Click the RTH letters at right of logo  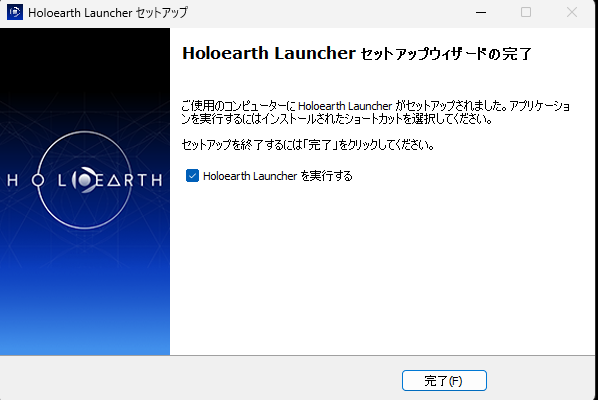(143, 180)
